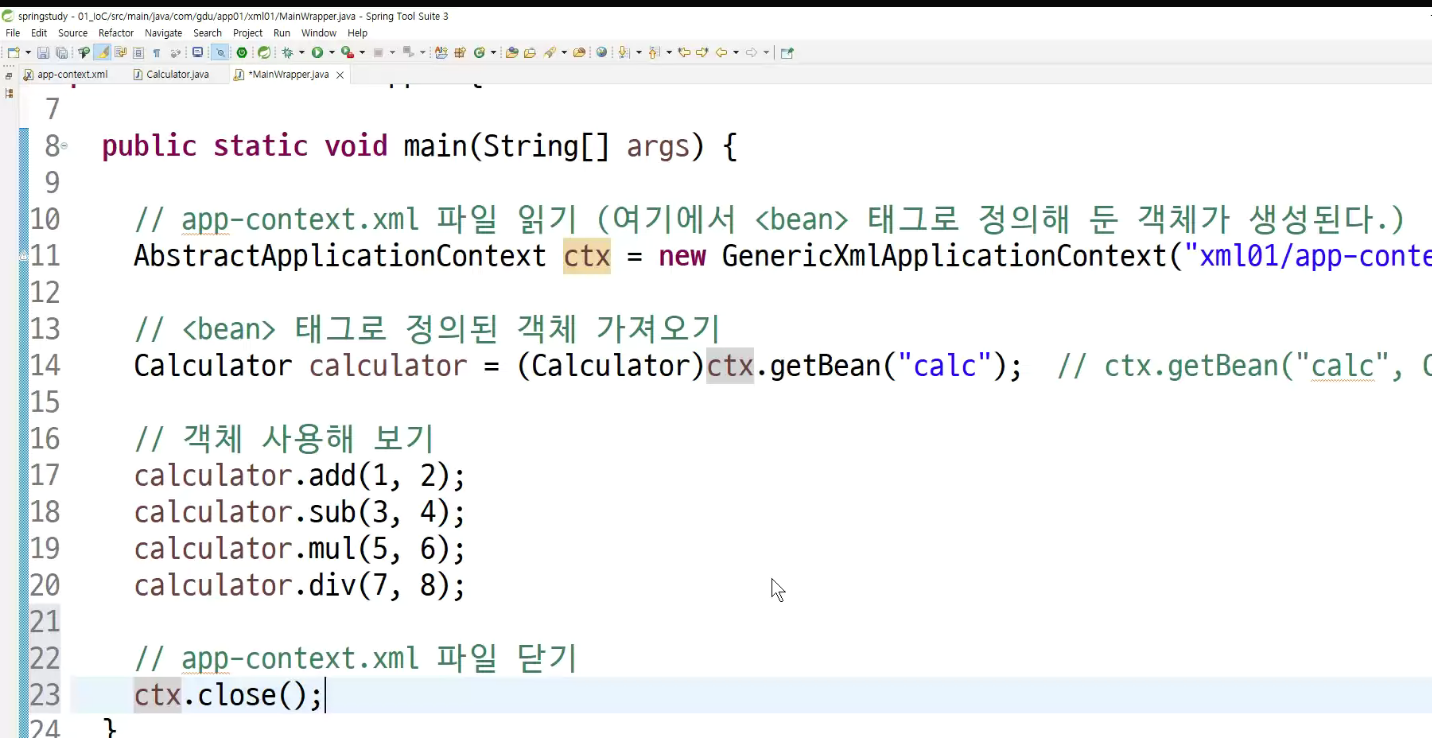
Task: Open the Search menu
Action: pyautogui.click(x=208, y=33)
